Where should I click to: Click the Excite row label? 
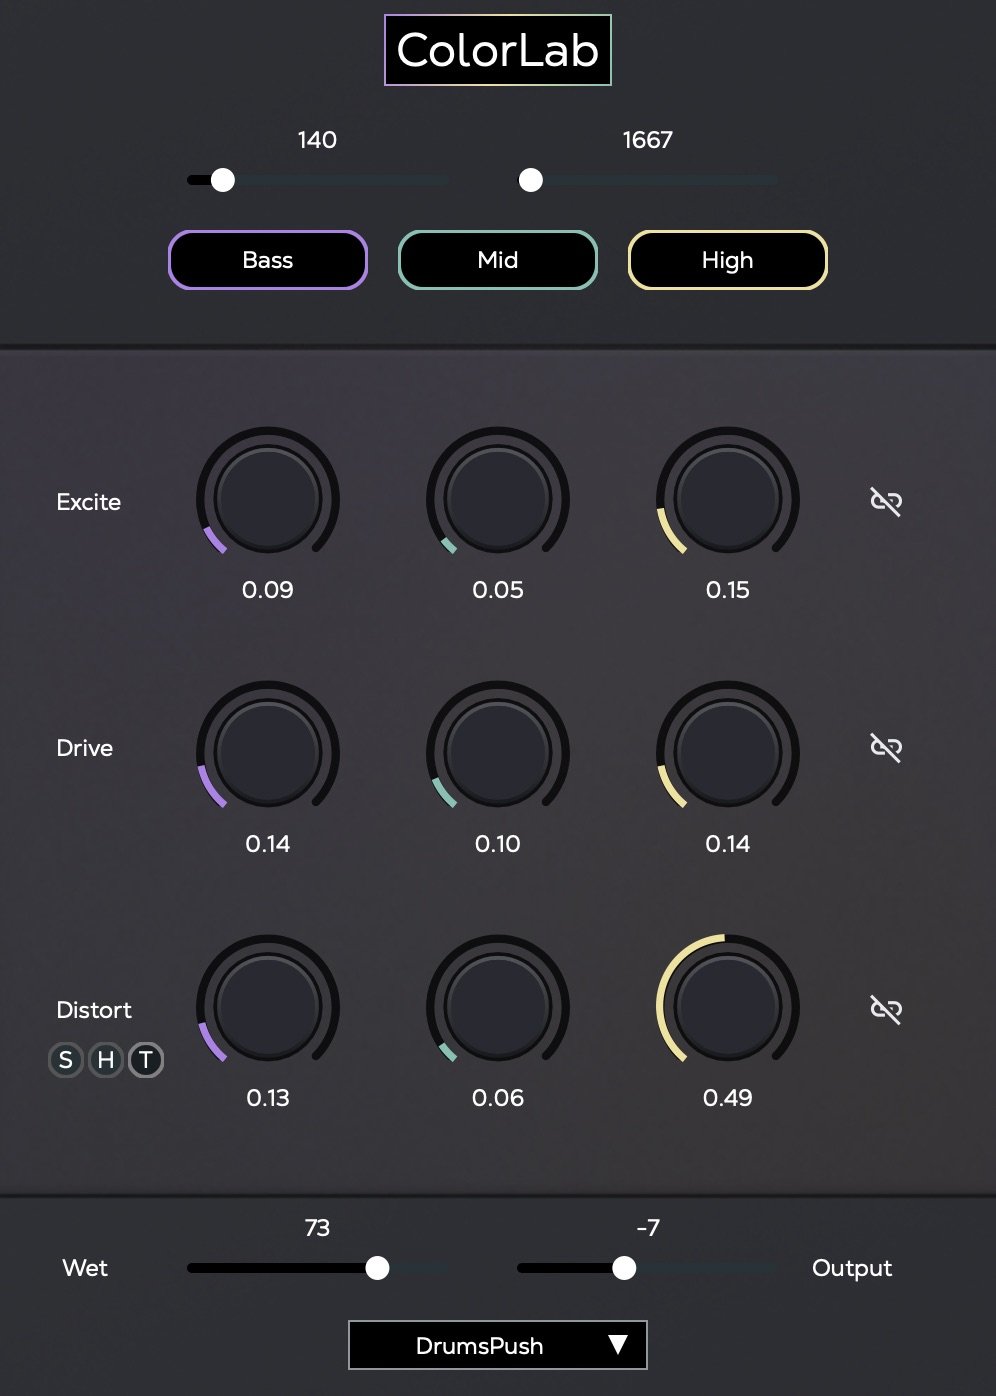[x=89, y=502]
